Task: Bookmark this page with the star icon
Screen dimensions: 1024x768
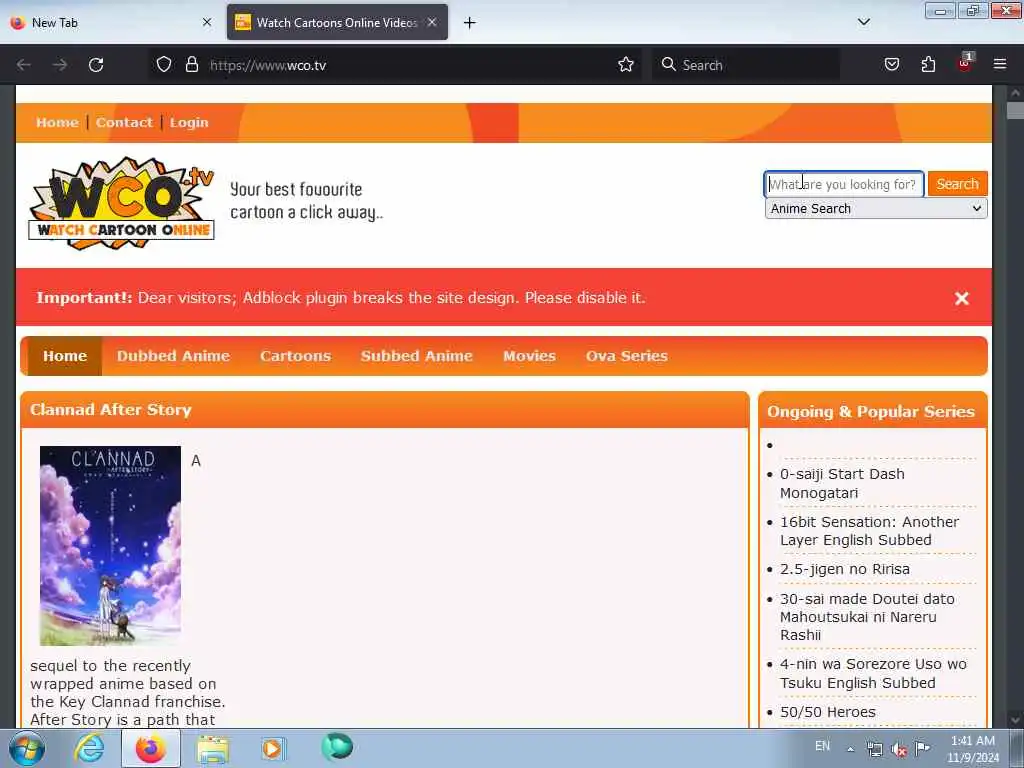Action: tap(626, 64)
